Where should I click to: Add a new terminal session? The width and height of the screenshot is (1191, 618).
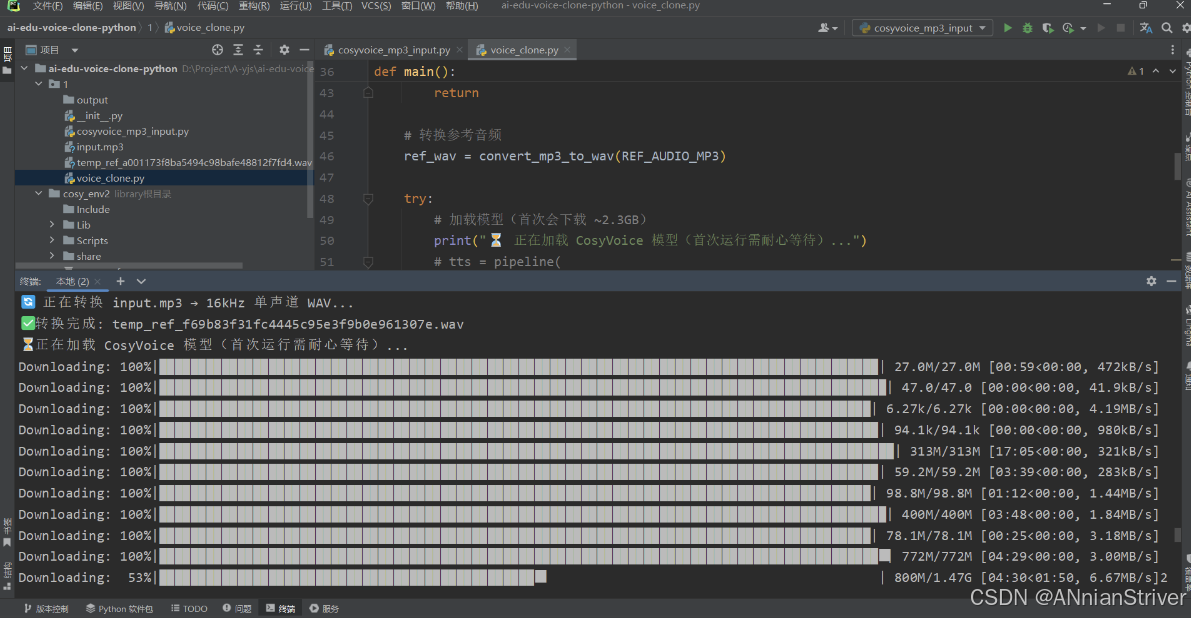click(120, 281)
